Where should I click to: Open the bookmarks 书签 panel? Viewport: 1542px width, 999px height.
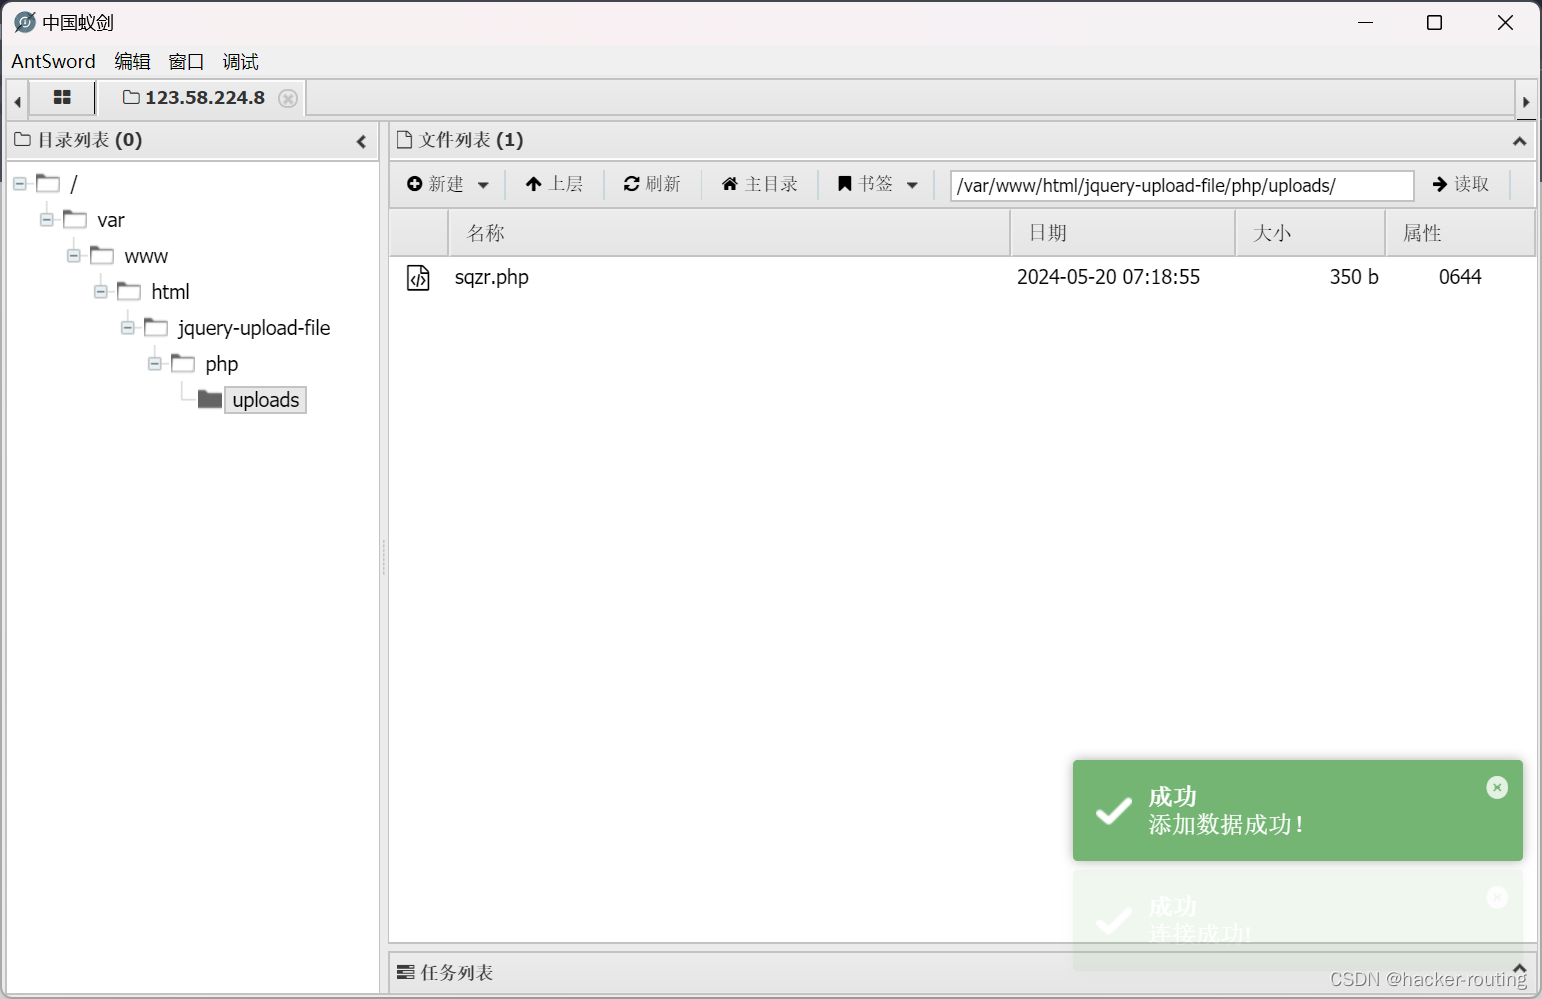click(x=868, y=184)
